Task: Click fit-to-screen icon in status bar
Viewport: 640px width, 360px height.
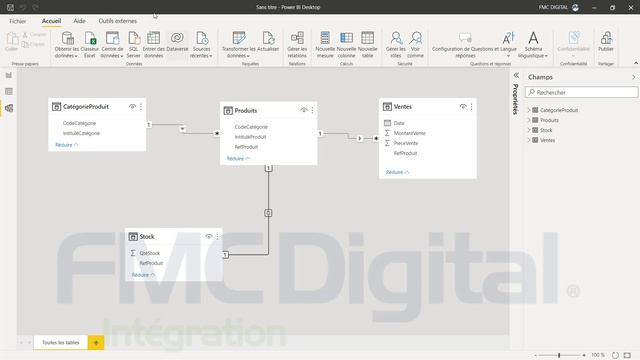Action: (x=627, y=355)
